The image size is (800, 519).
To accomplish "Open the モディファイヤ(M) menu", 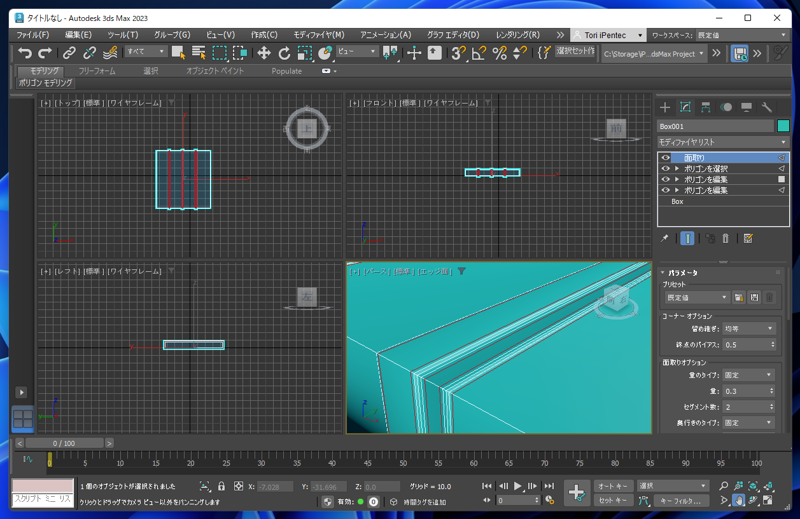I will 319,35.
